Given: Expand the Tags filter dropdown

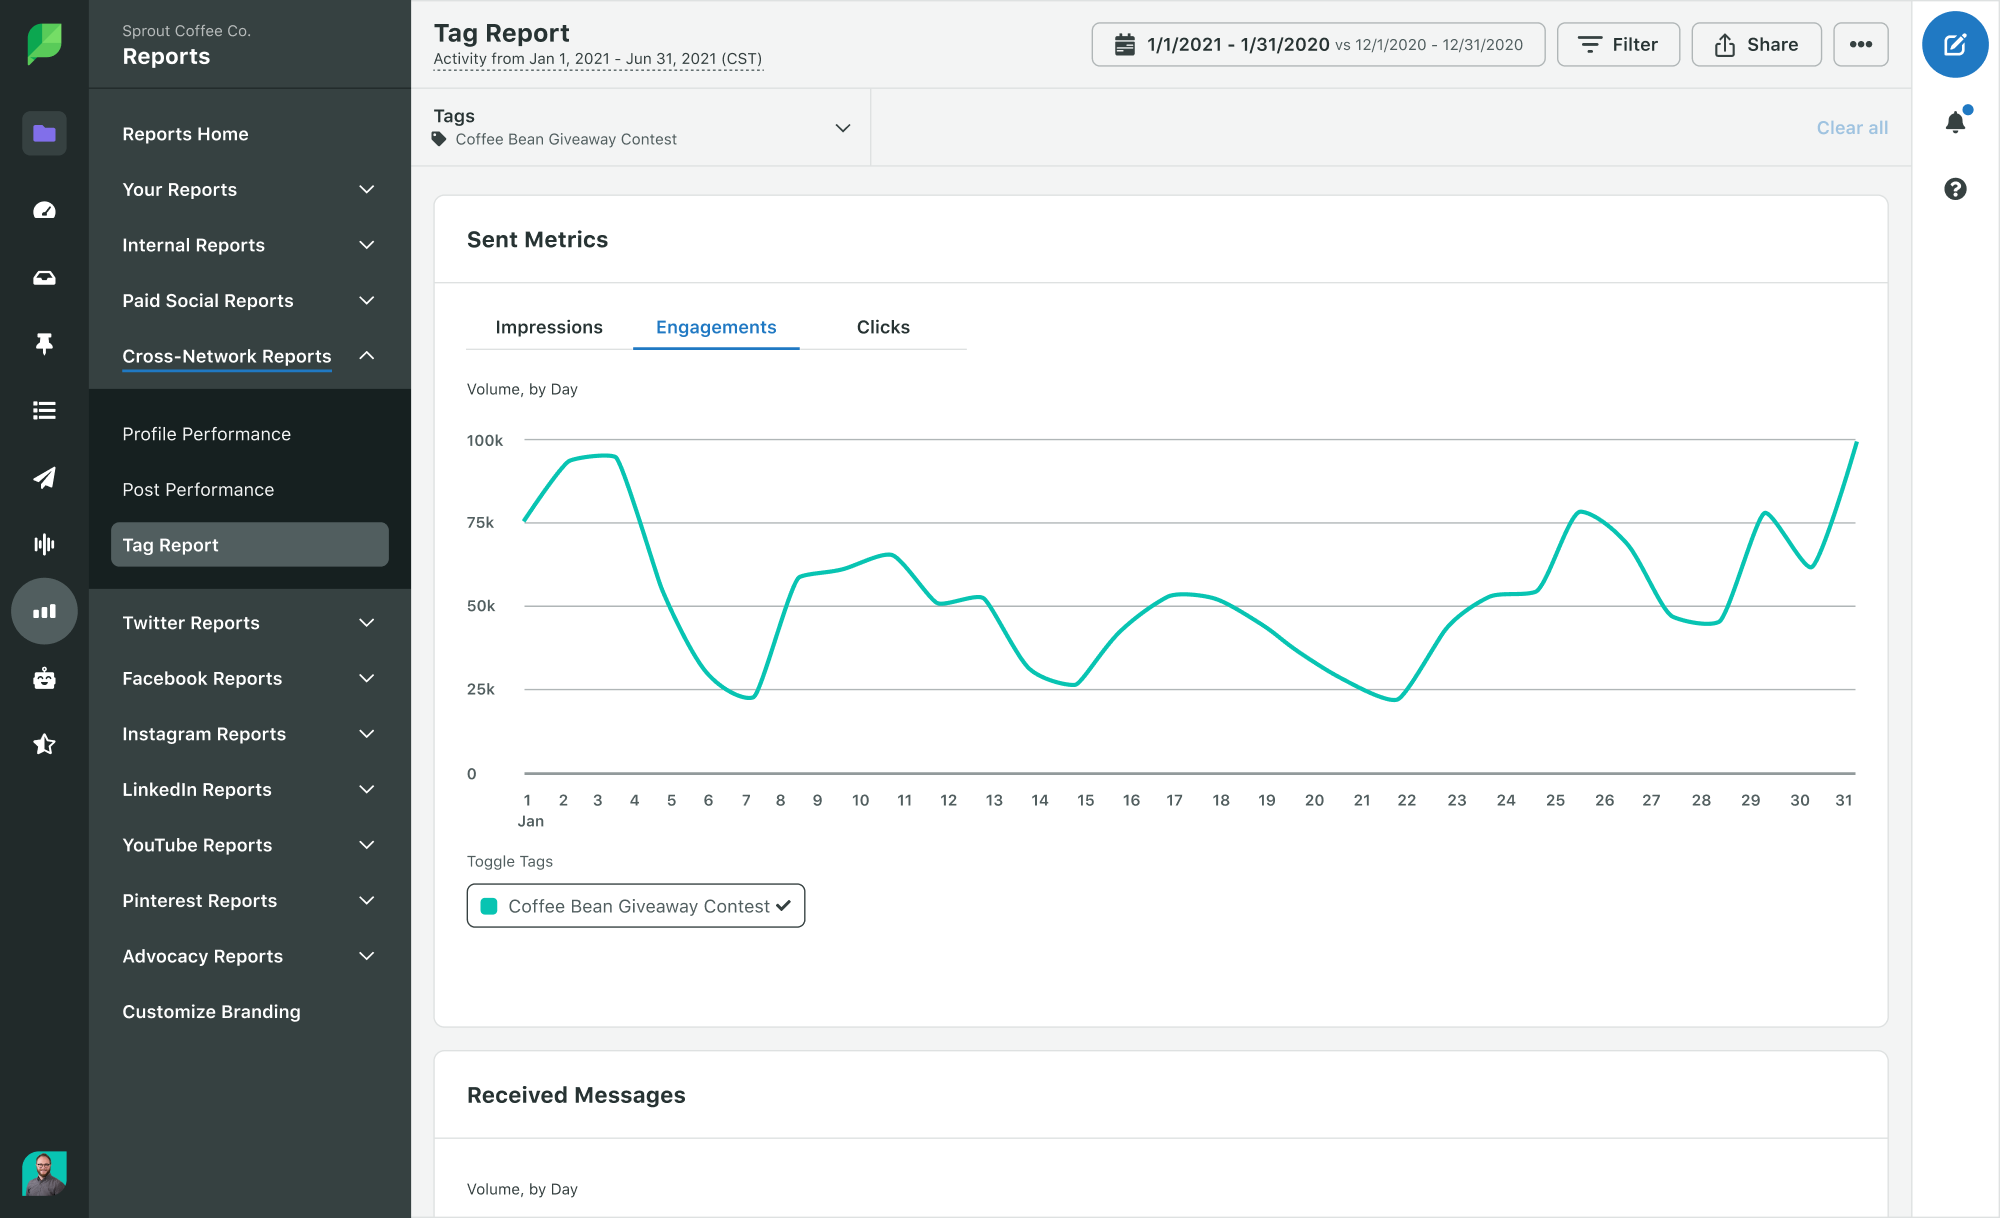Looking at the screenshot, I should pyautogui.click(x=841, y=128).
